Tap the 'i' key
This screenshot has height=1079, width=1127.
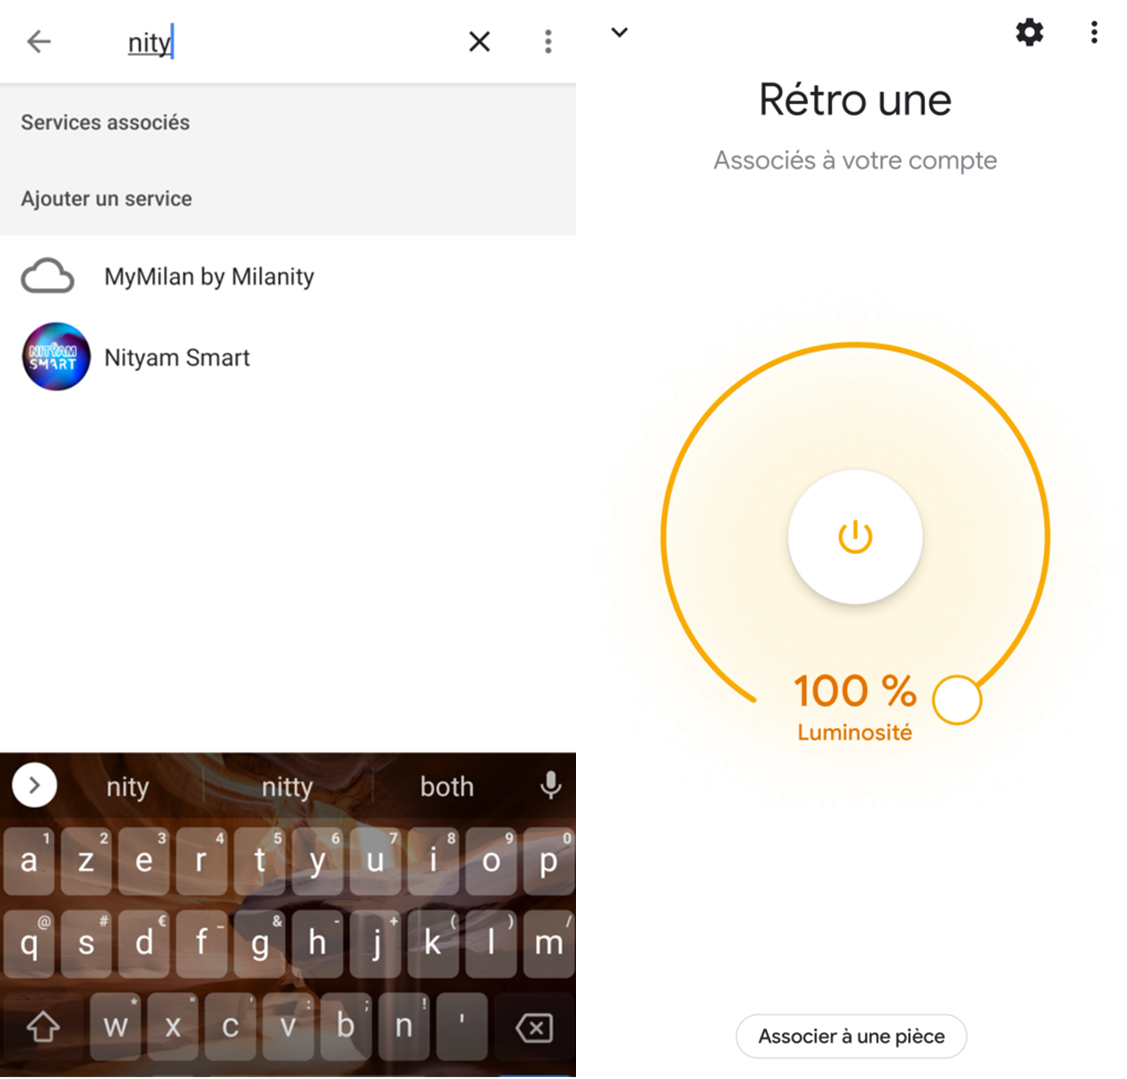click(x=433, y=861)
